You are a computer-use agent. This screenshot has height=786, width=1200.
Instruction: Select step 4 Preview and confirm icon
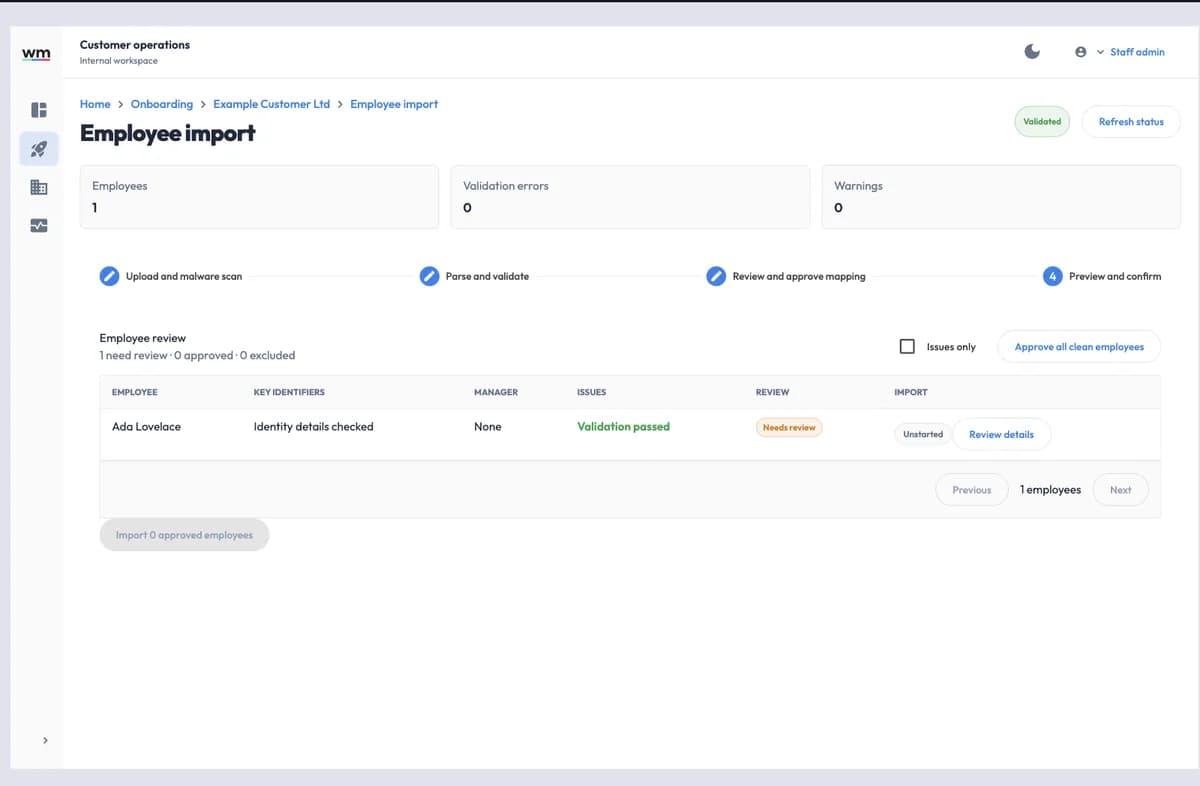[x=1052, y=276]
